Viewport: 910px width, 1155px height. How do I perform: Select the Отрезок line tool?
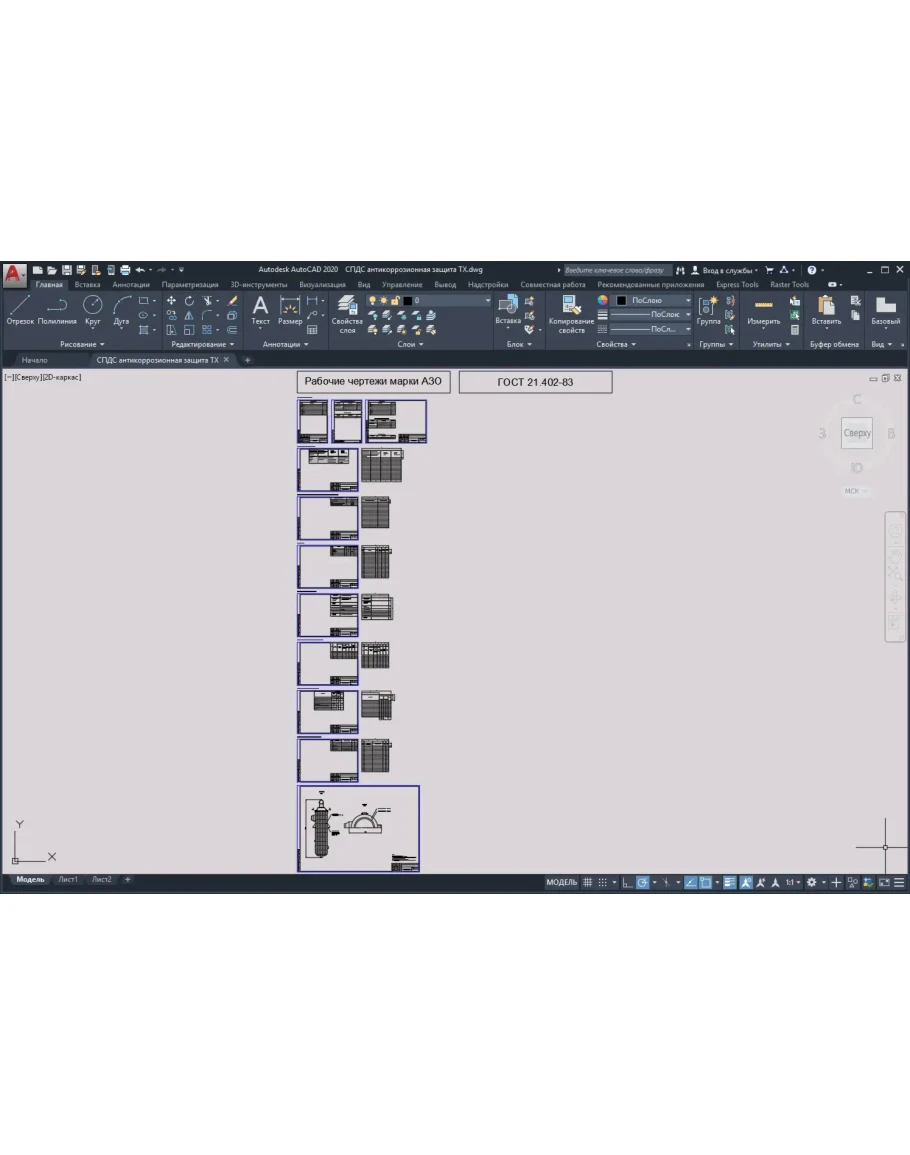[20, 310]
